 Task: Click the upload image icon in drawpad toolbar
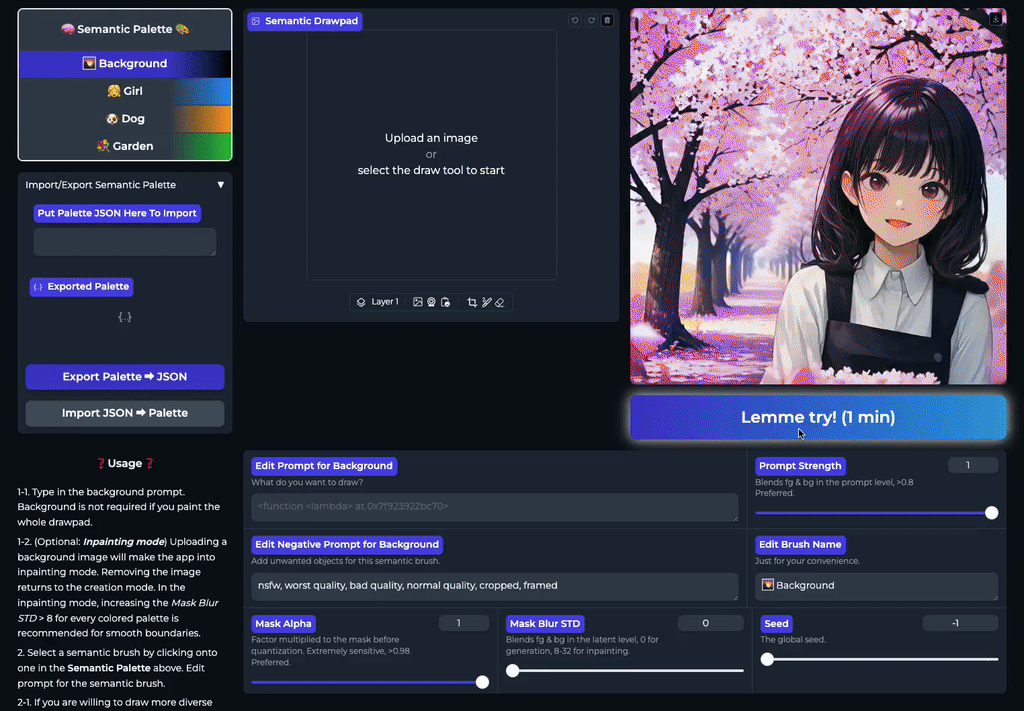coord(418,302)
